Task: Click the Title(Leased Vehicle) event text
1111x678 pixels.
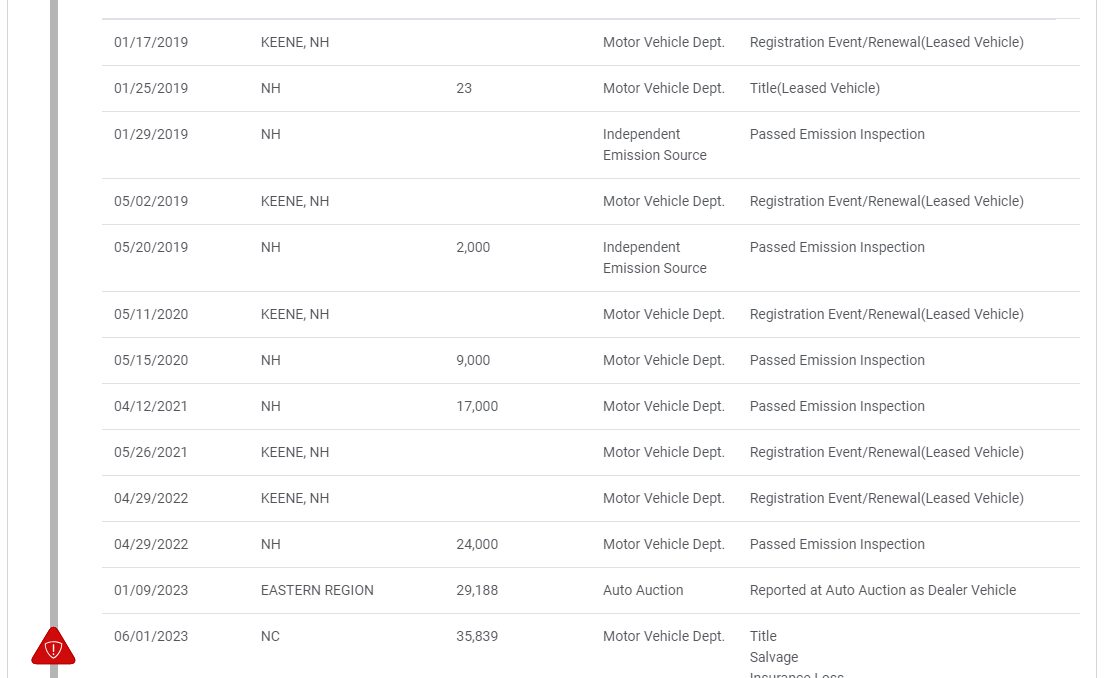Action: (x=815, y=88)
